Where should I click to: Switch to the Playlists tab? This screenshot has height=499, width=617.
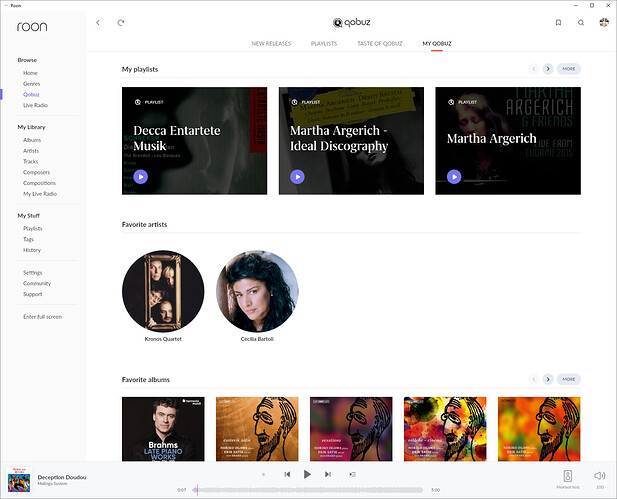click(324, 44)
